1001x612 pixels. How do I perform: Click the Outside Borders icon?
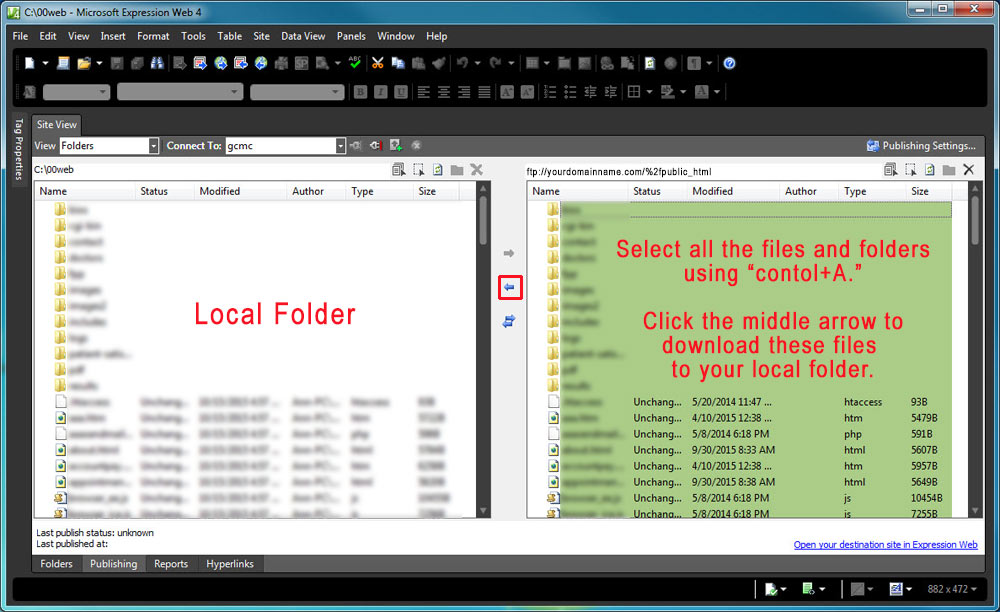click(x=634, y=92)
